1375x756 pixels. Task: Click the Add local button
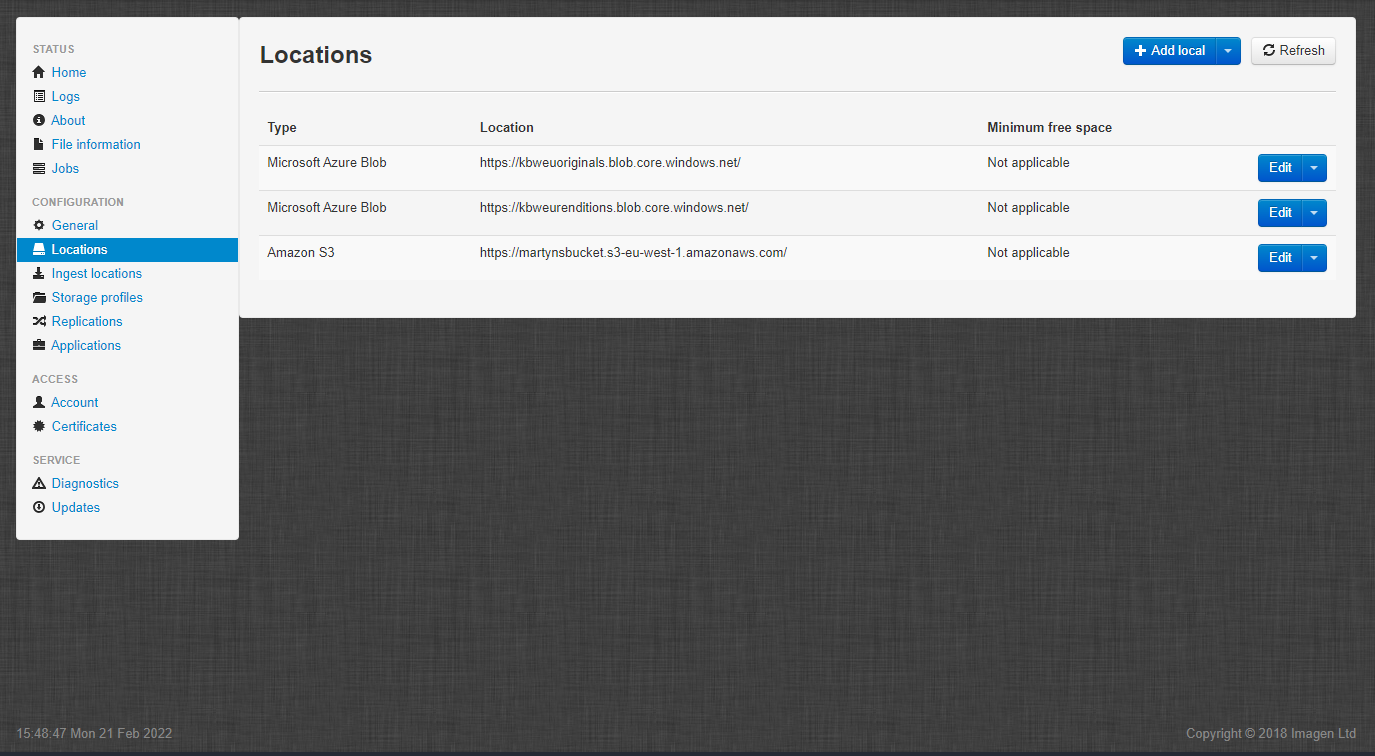coord(1169,51)
